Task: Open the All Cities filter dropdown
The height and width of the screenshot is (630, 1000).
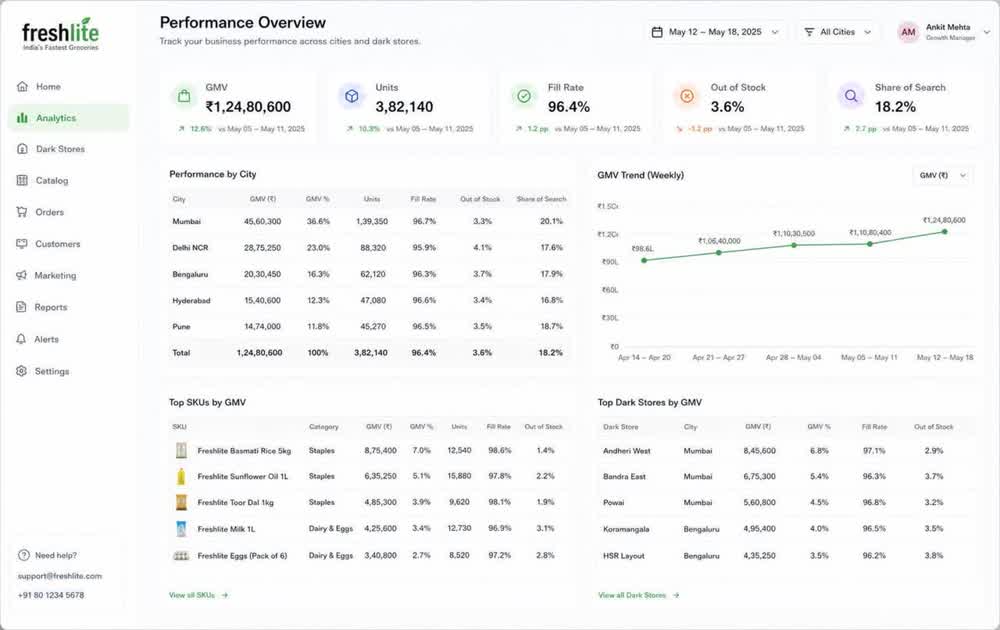Action: (x=837, y=32)
